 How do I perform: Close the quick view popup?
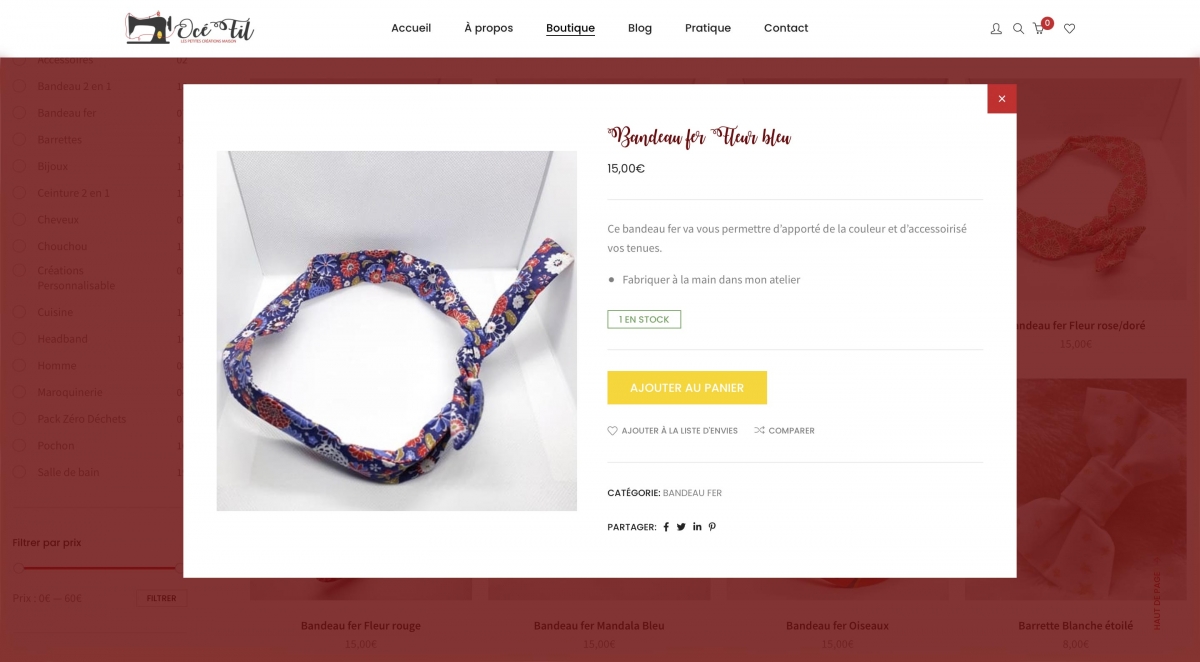[1002, 98]
